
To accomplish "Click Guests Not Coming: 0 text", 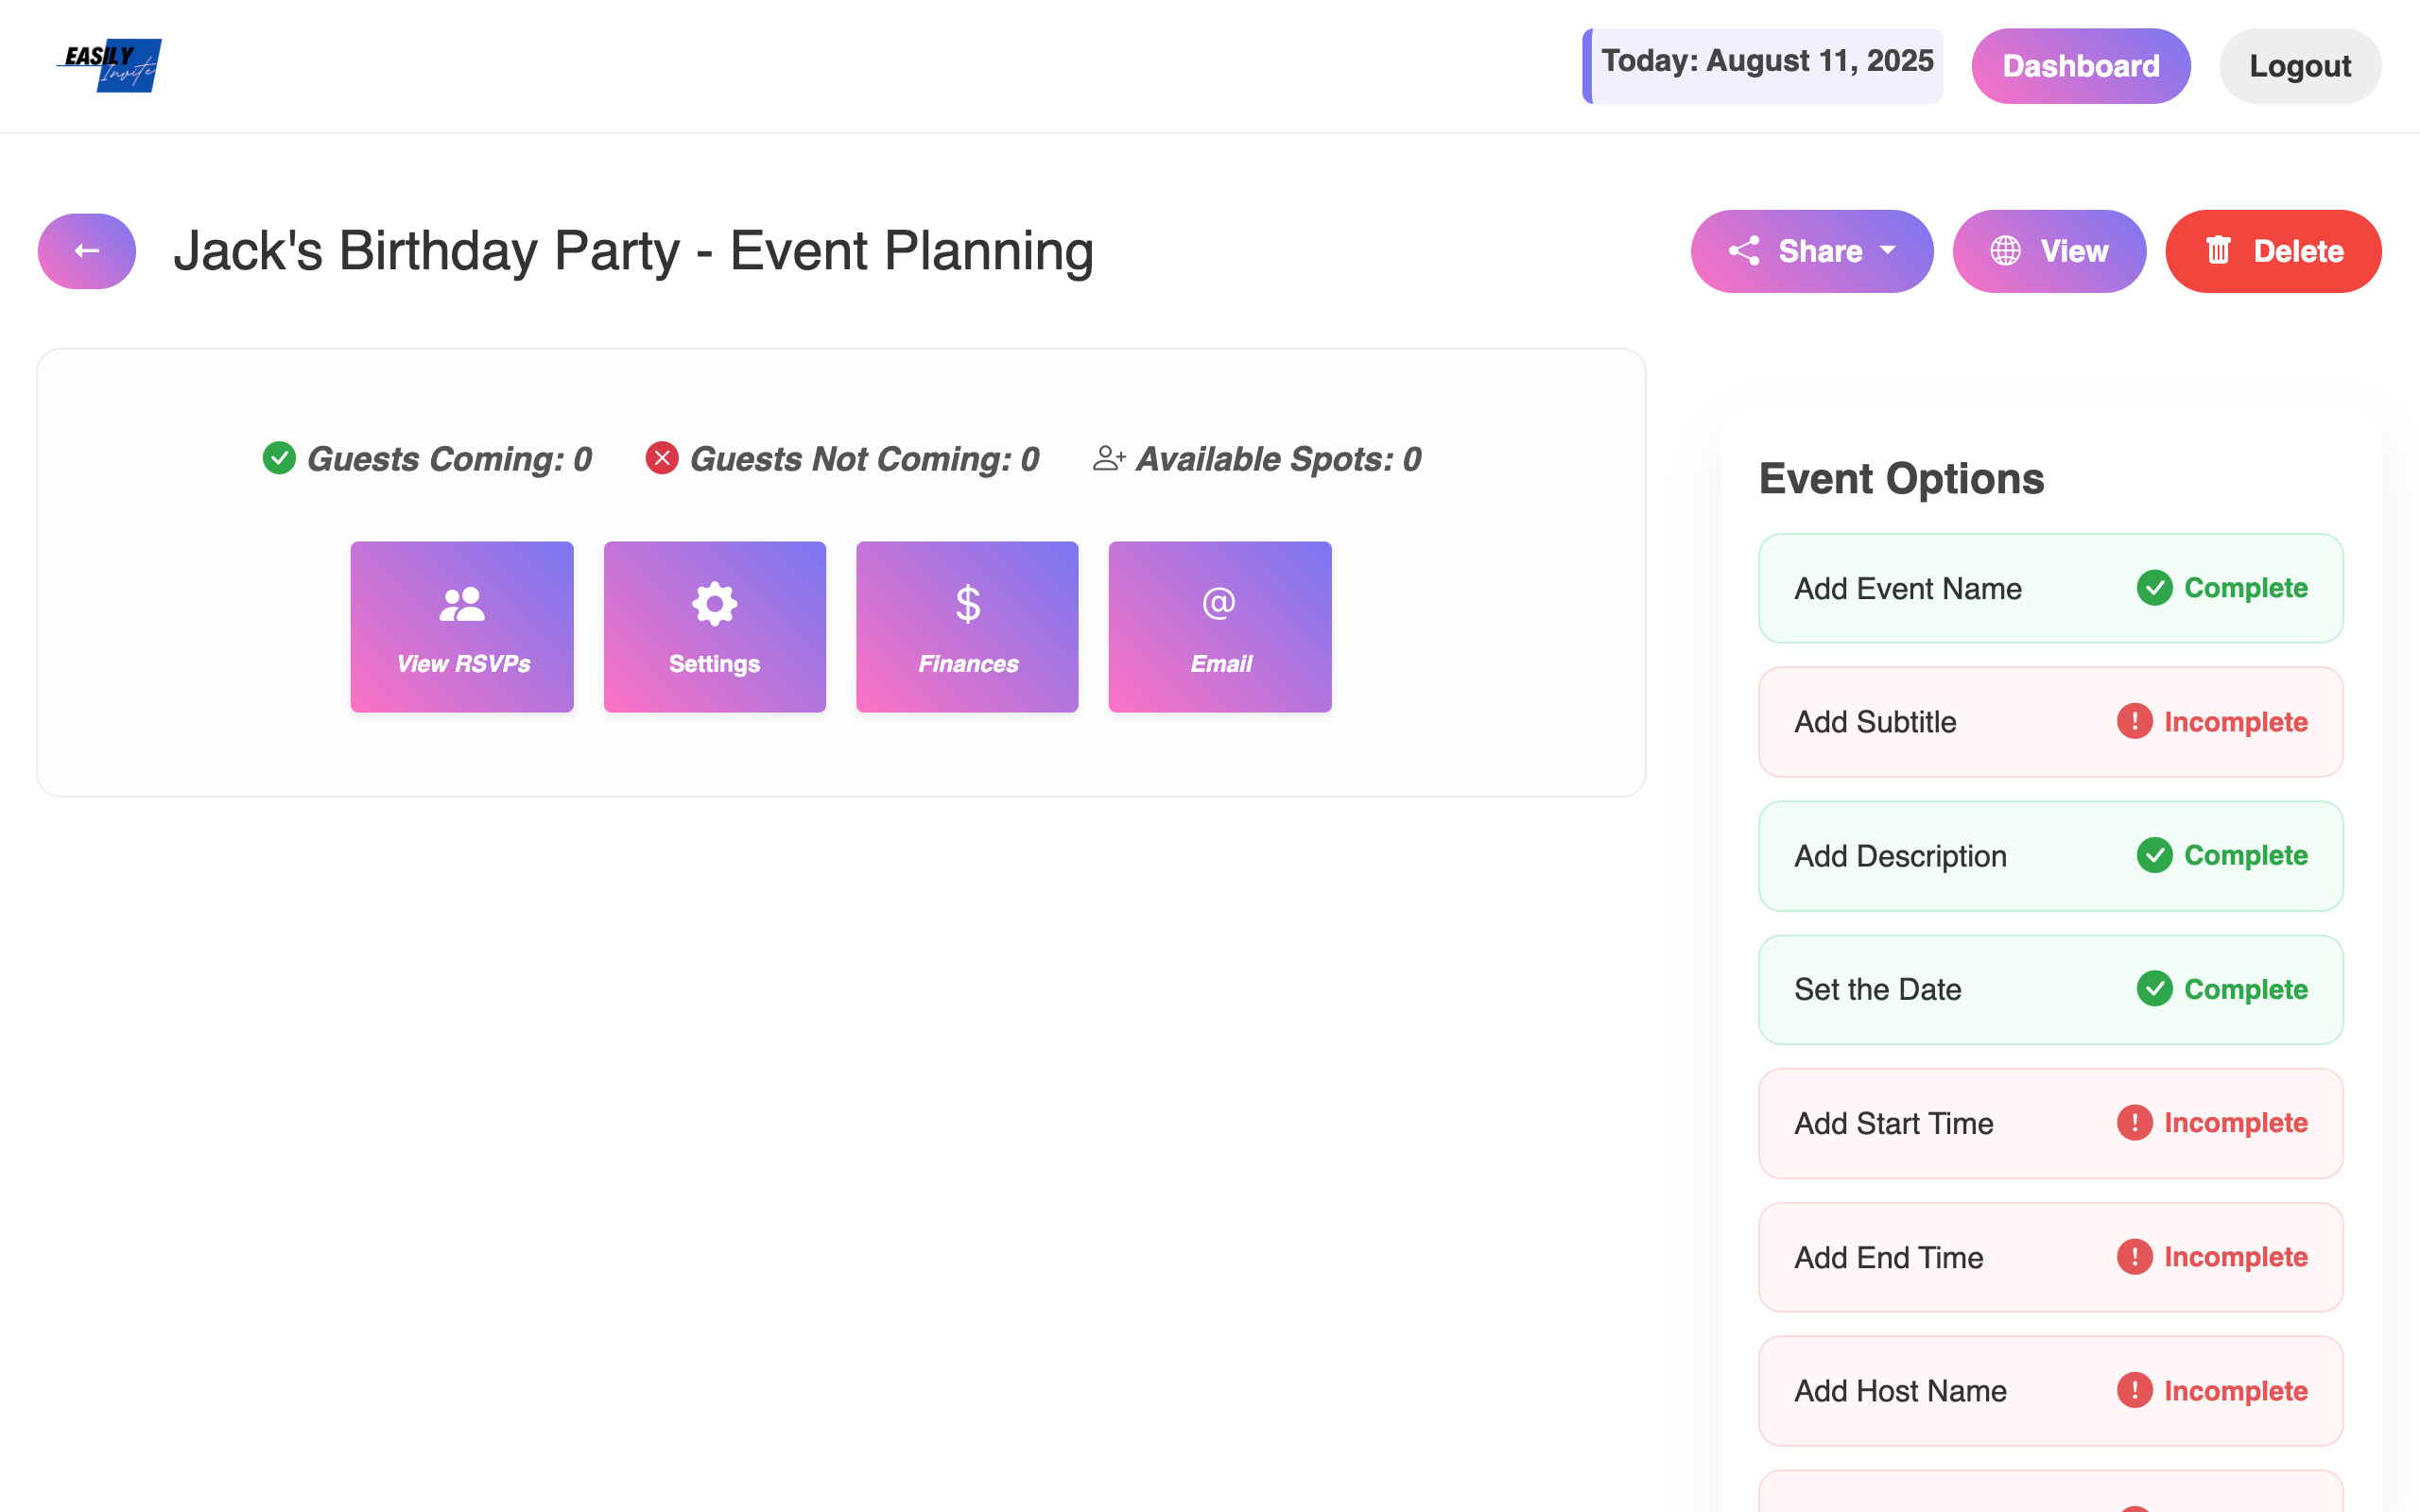I will point(865,459).
